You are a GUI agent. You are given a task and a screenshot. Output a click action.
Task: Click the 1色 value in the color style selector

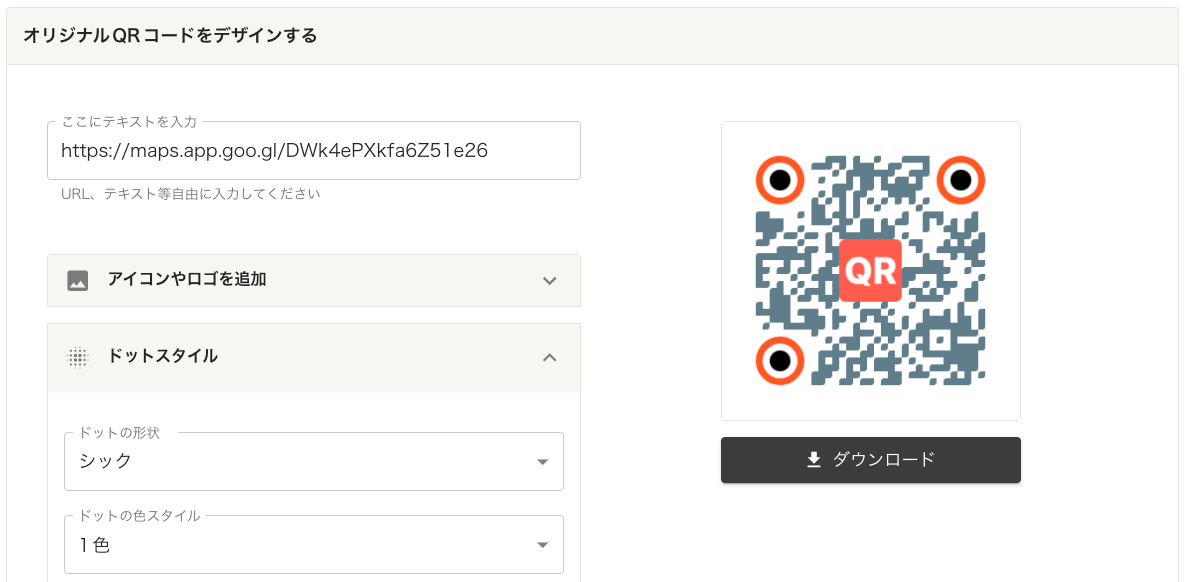coord(95,545)
